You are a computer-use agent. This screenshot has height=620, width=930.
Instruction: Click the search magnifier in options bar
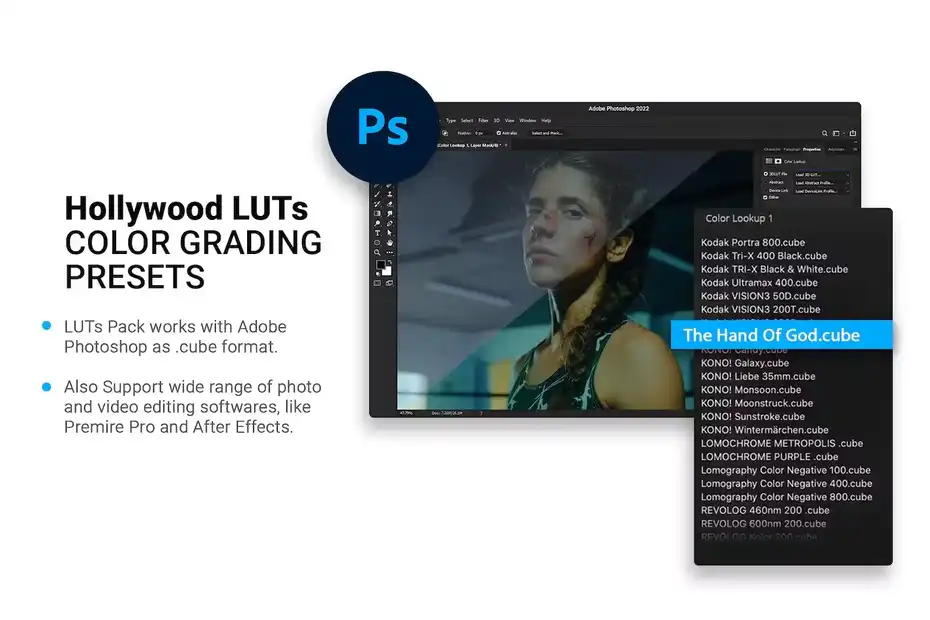(x=824, y=133)
